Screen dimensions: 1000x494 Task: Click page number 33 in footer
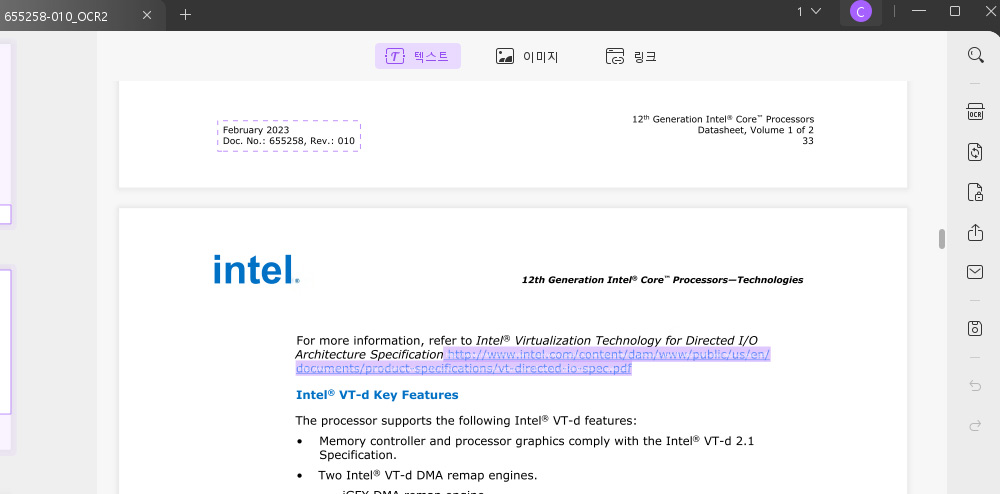pos(808,141)
